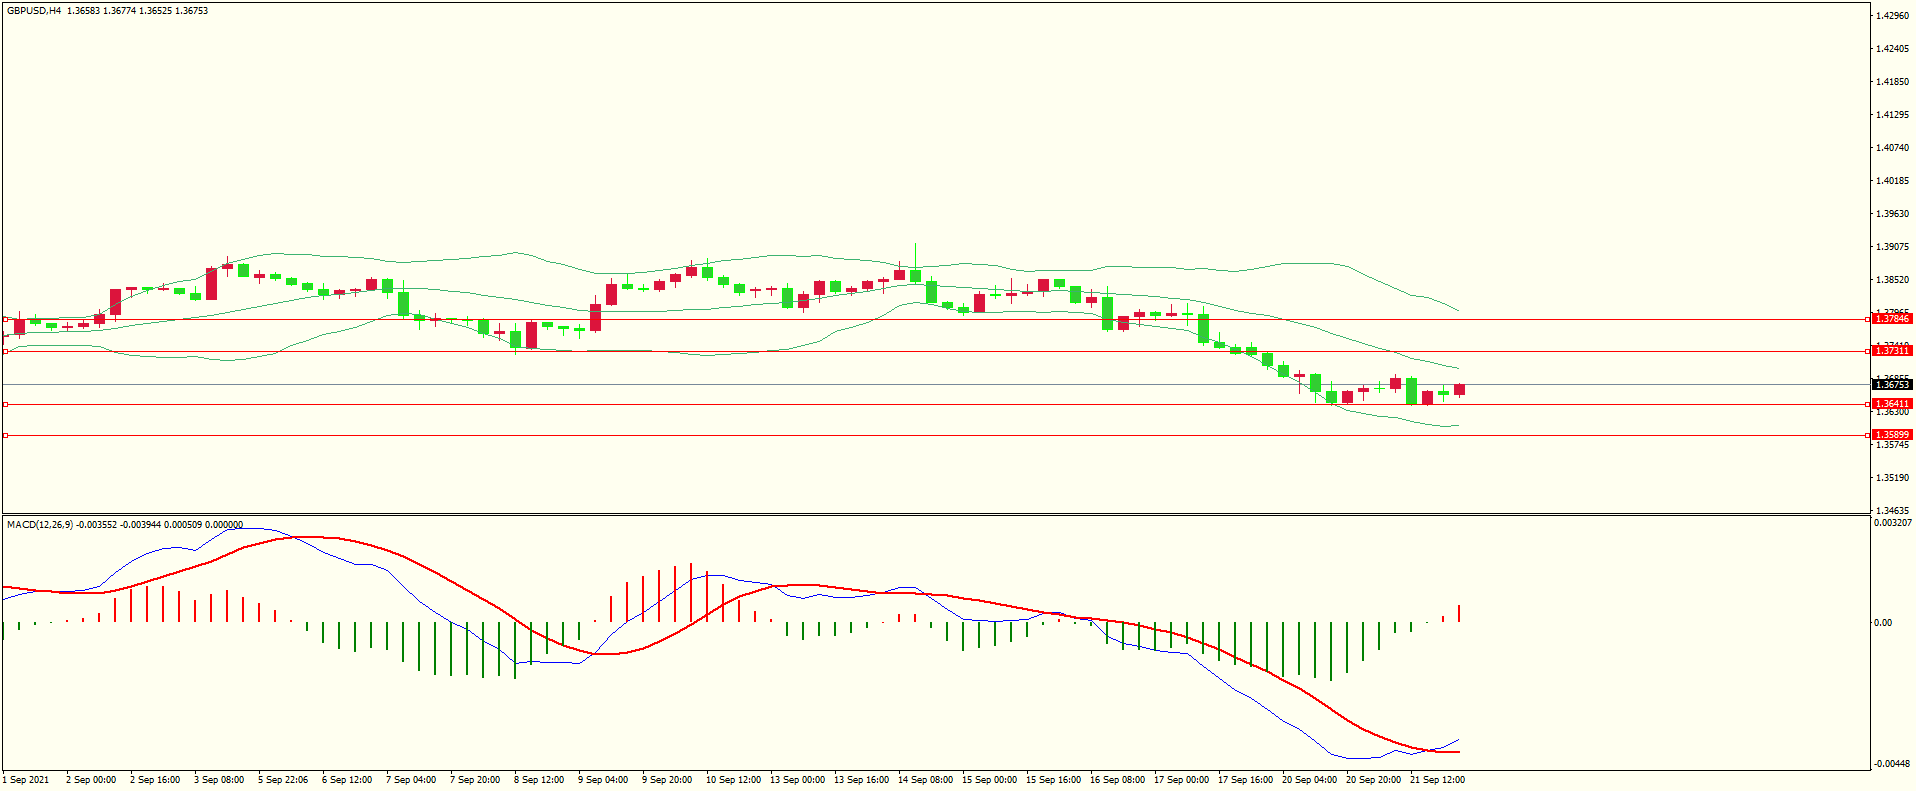Click time label 21 Sep 12:00
The image size is (1916, 791).
pos(1437,780)
